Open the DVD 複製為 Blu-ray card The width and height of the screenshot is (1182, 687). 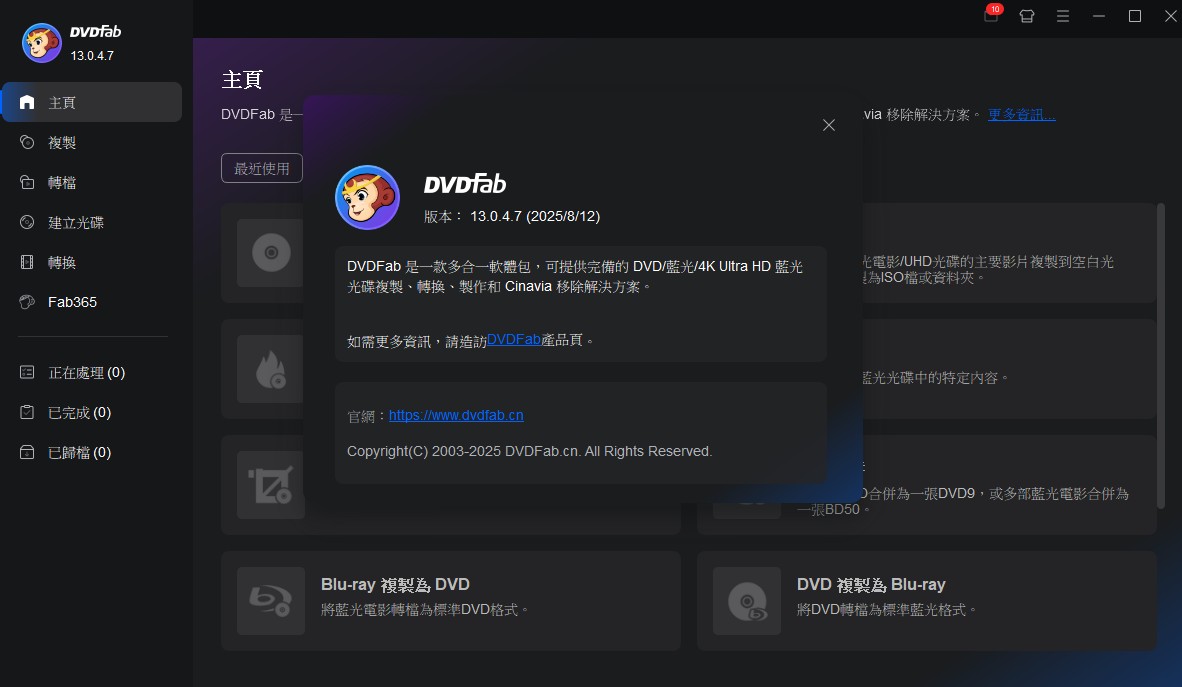(x=926, y=600)
